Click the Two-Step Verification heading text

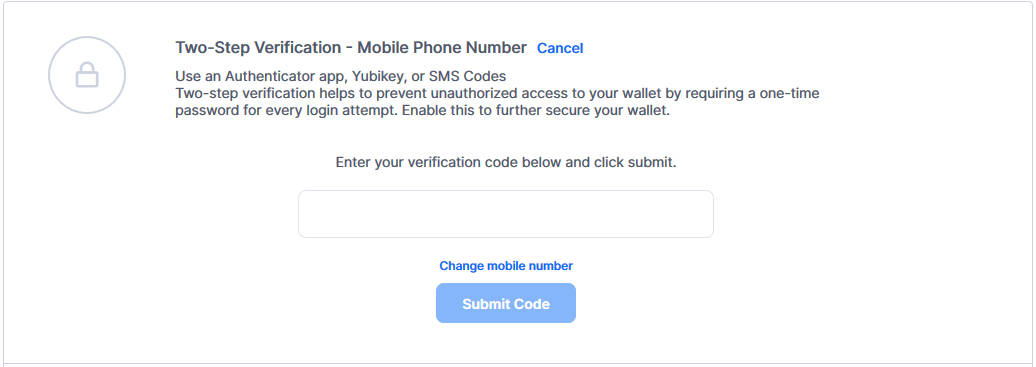tap(351, 48)
